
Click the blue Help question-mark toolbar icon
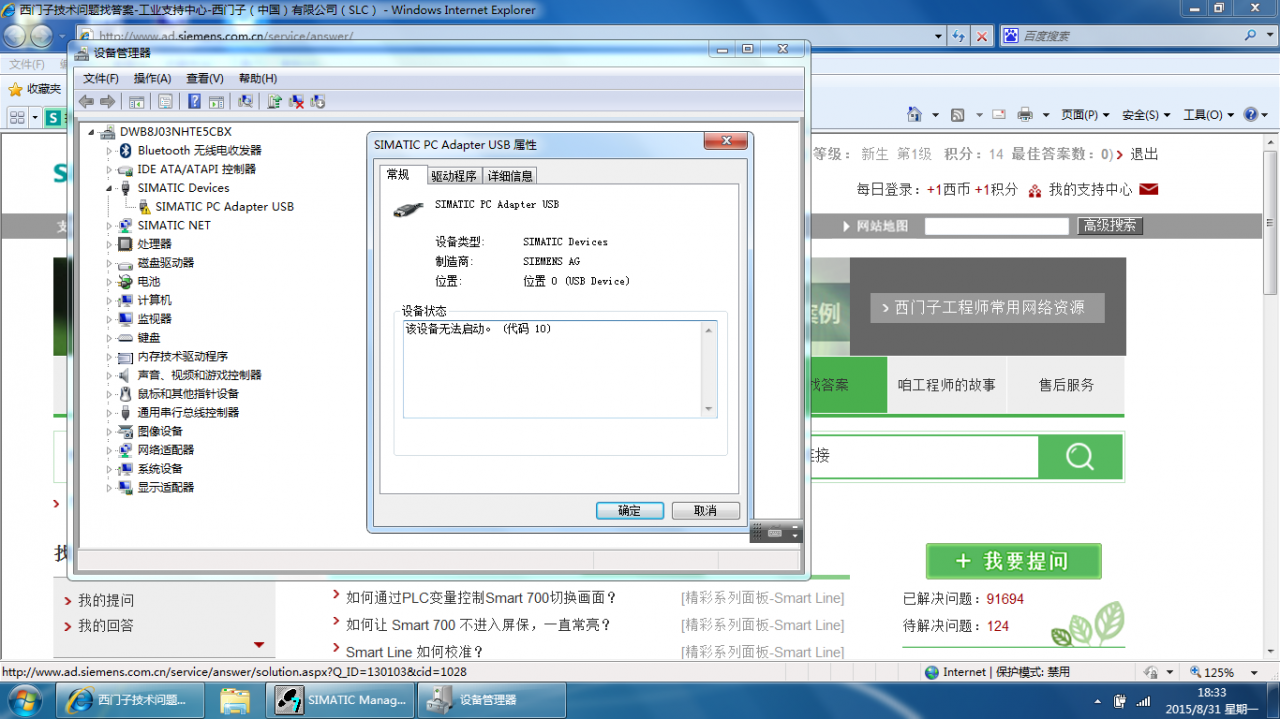[x=194, y=101]
